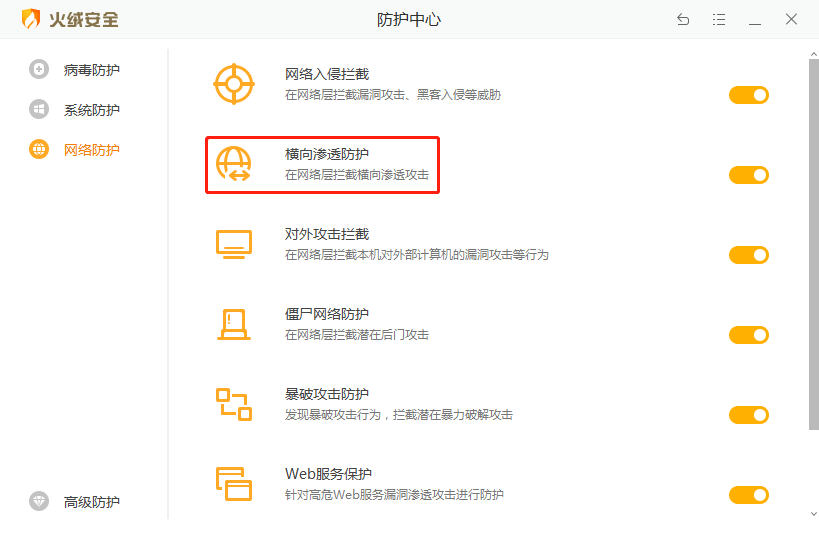The image size is (819, 539).
Task: Click the Web服务保护 windows icon
Action: pyautogui.click(x=234, y=483)
